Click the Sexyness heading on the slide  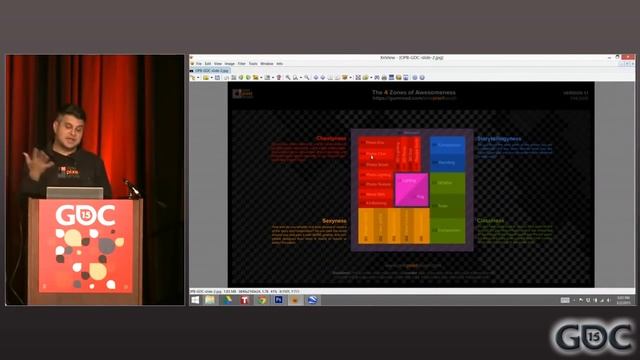click(334, 221)
